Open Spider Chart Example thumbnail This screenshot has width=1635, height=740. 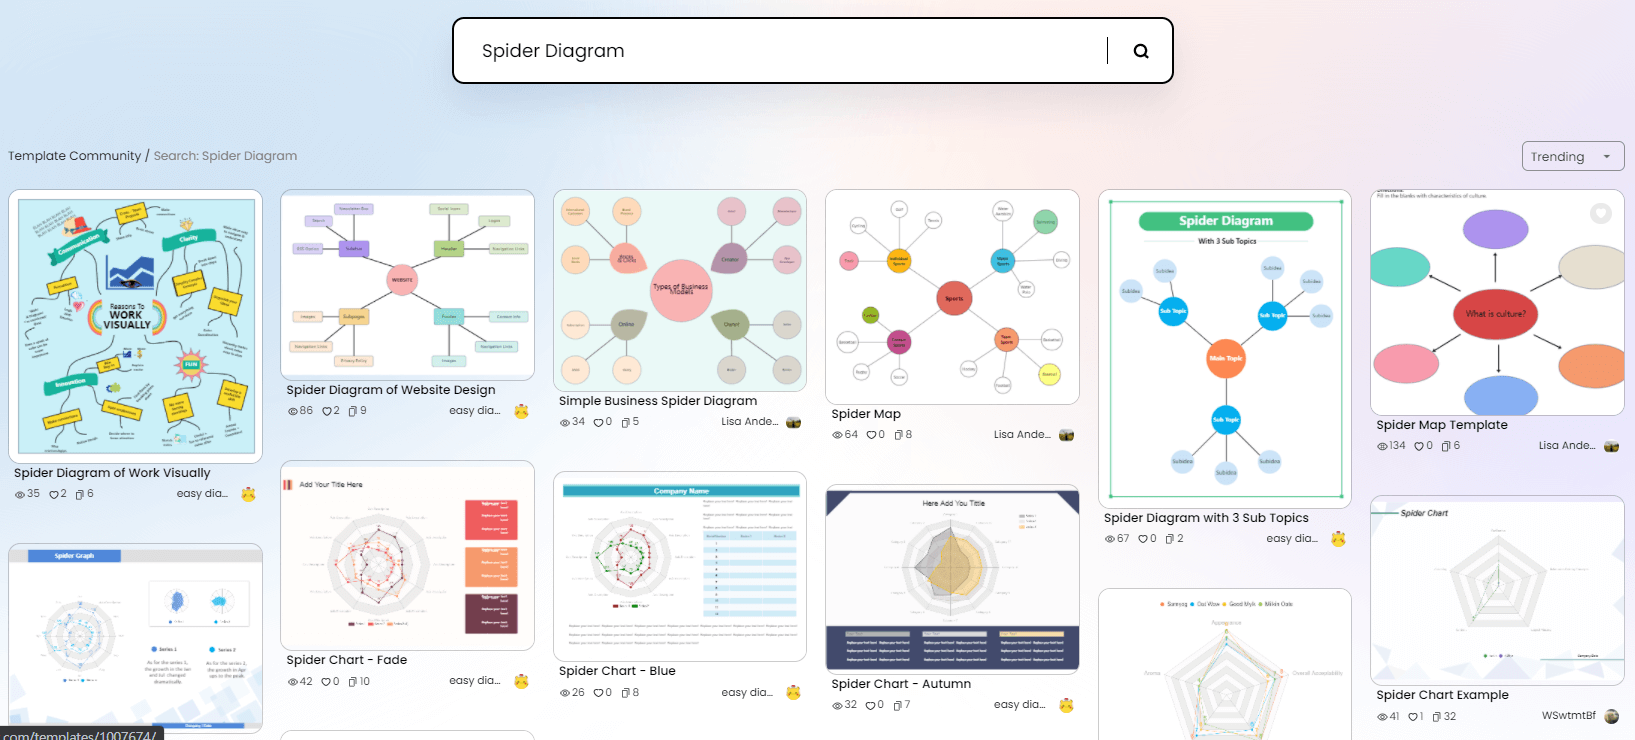(1497, 590)
